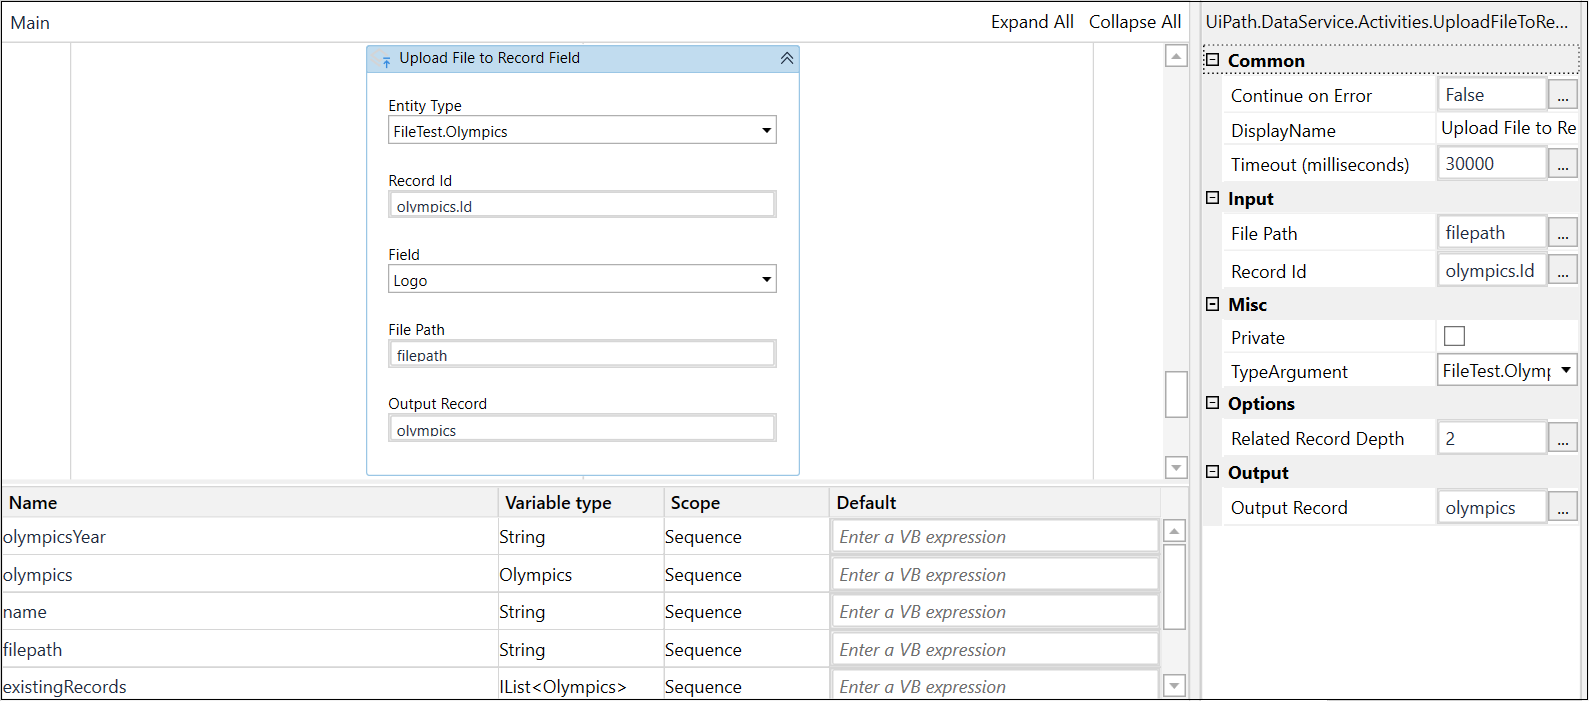Open ellipsis editor for Related Record Depth
The image size is (1589, 701).
pos(1563,438)
